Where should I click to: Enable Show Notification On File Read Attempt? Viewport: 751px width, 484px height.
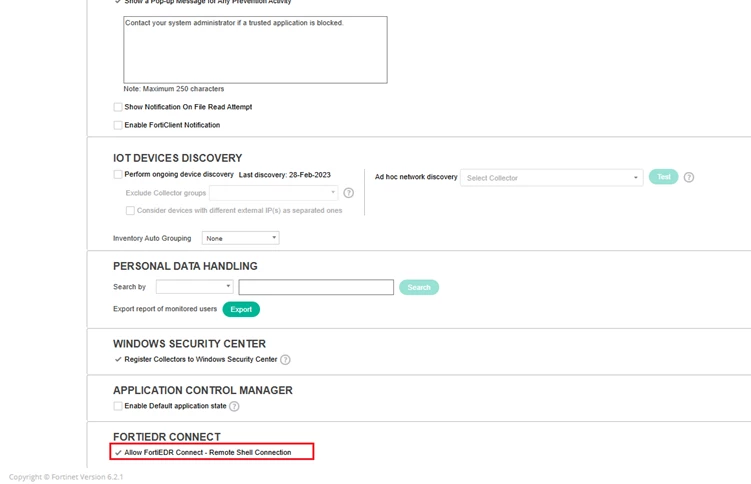[x=118, y=107]
